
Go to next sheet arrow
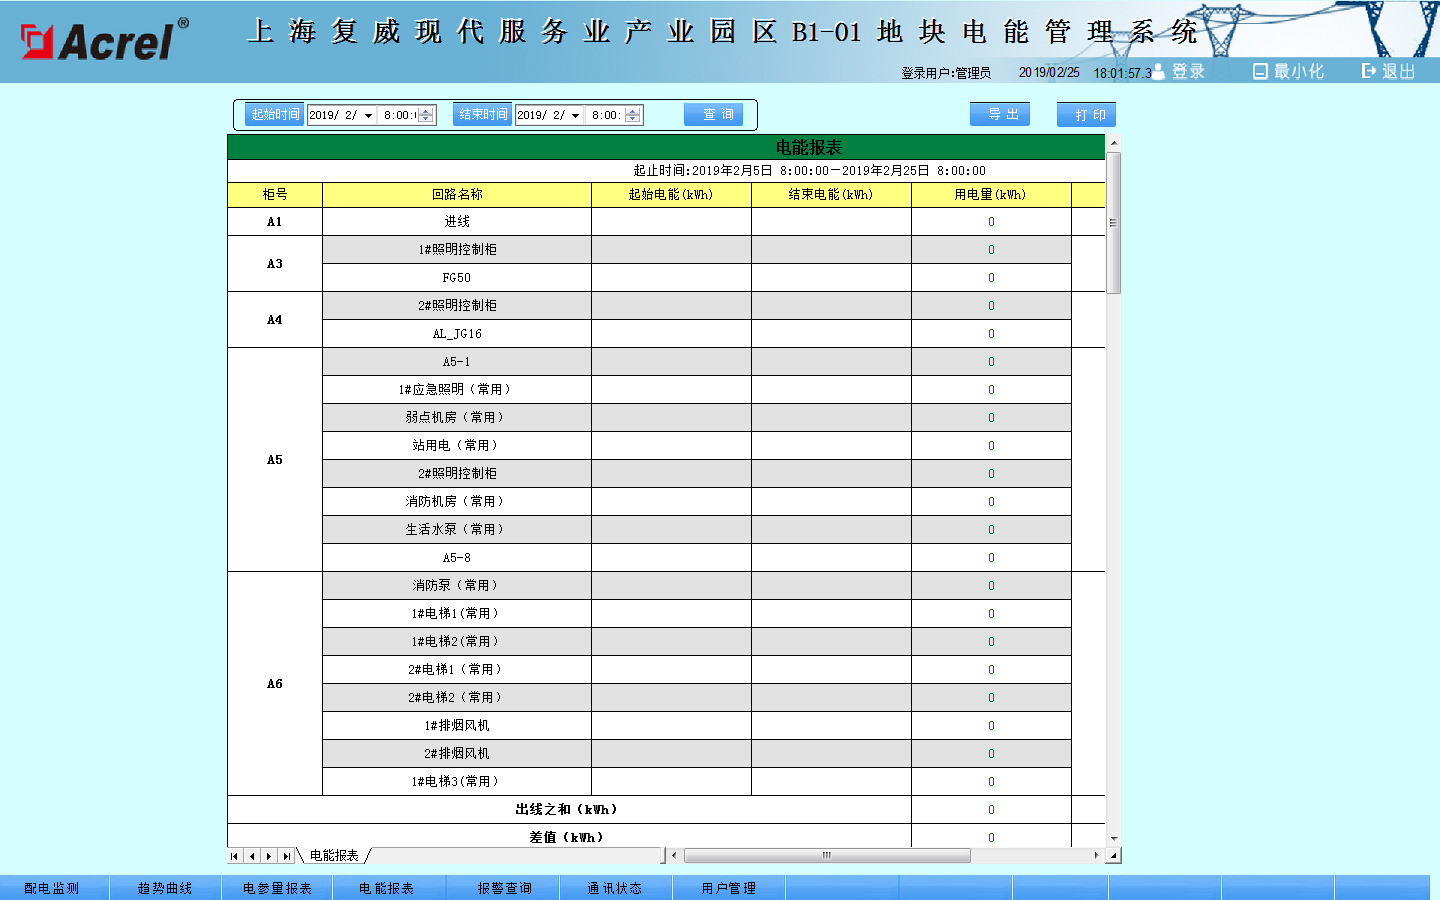[269, 856]
